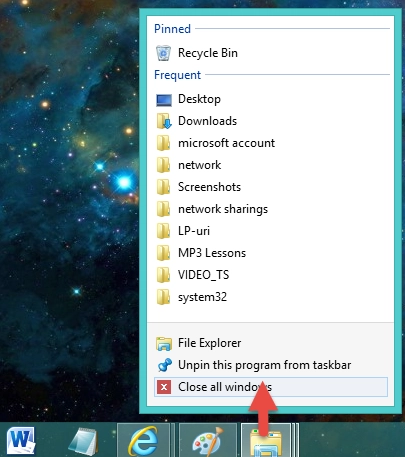Screen dimensions: 405x457
Task: Select the Screenshots entry
Action: point(271,187)
